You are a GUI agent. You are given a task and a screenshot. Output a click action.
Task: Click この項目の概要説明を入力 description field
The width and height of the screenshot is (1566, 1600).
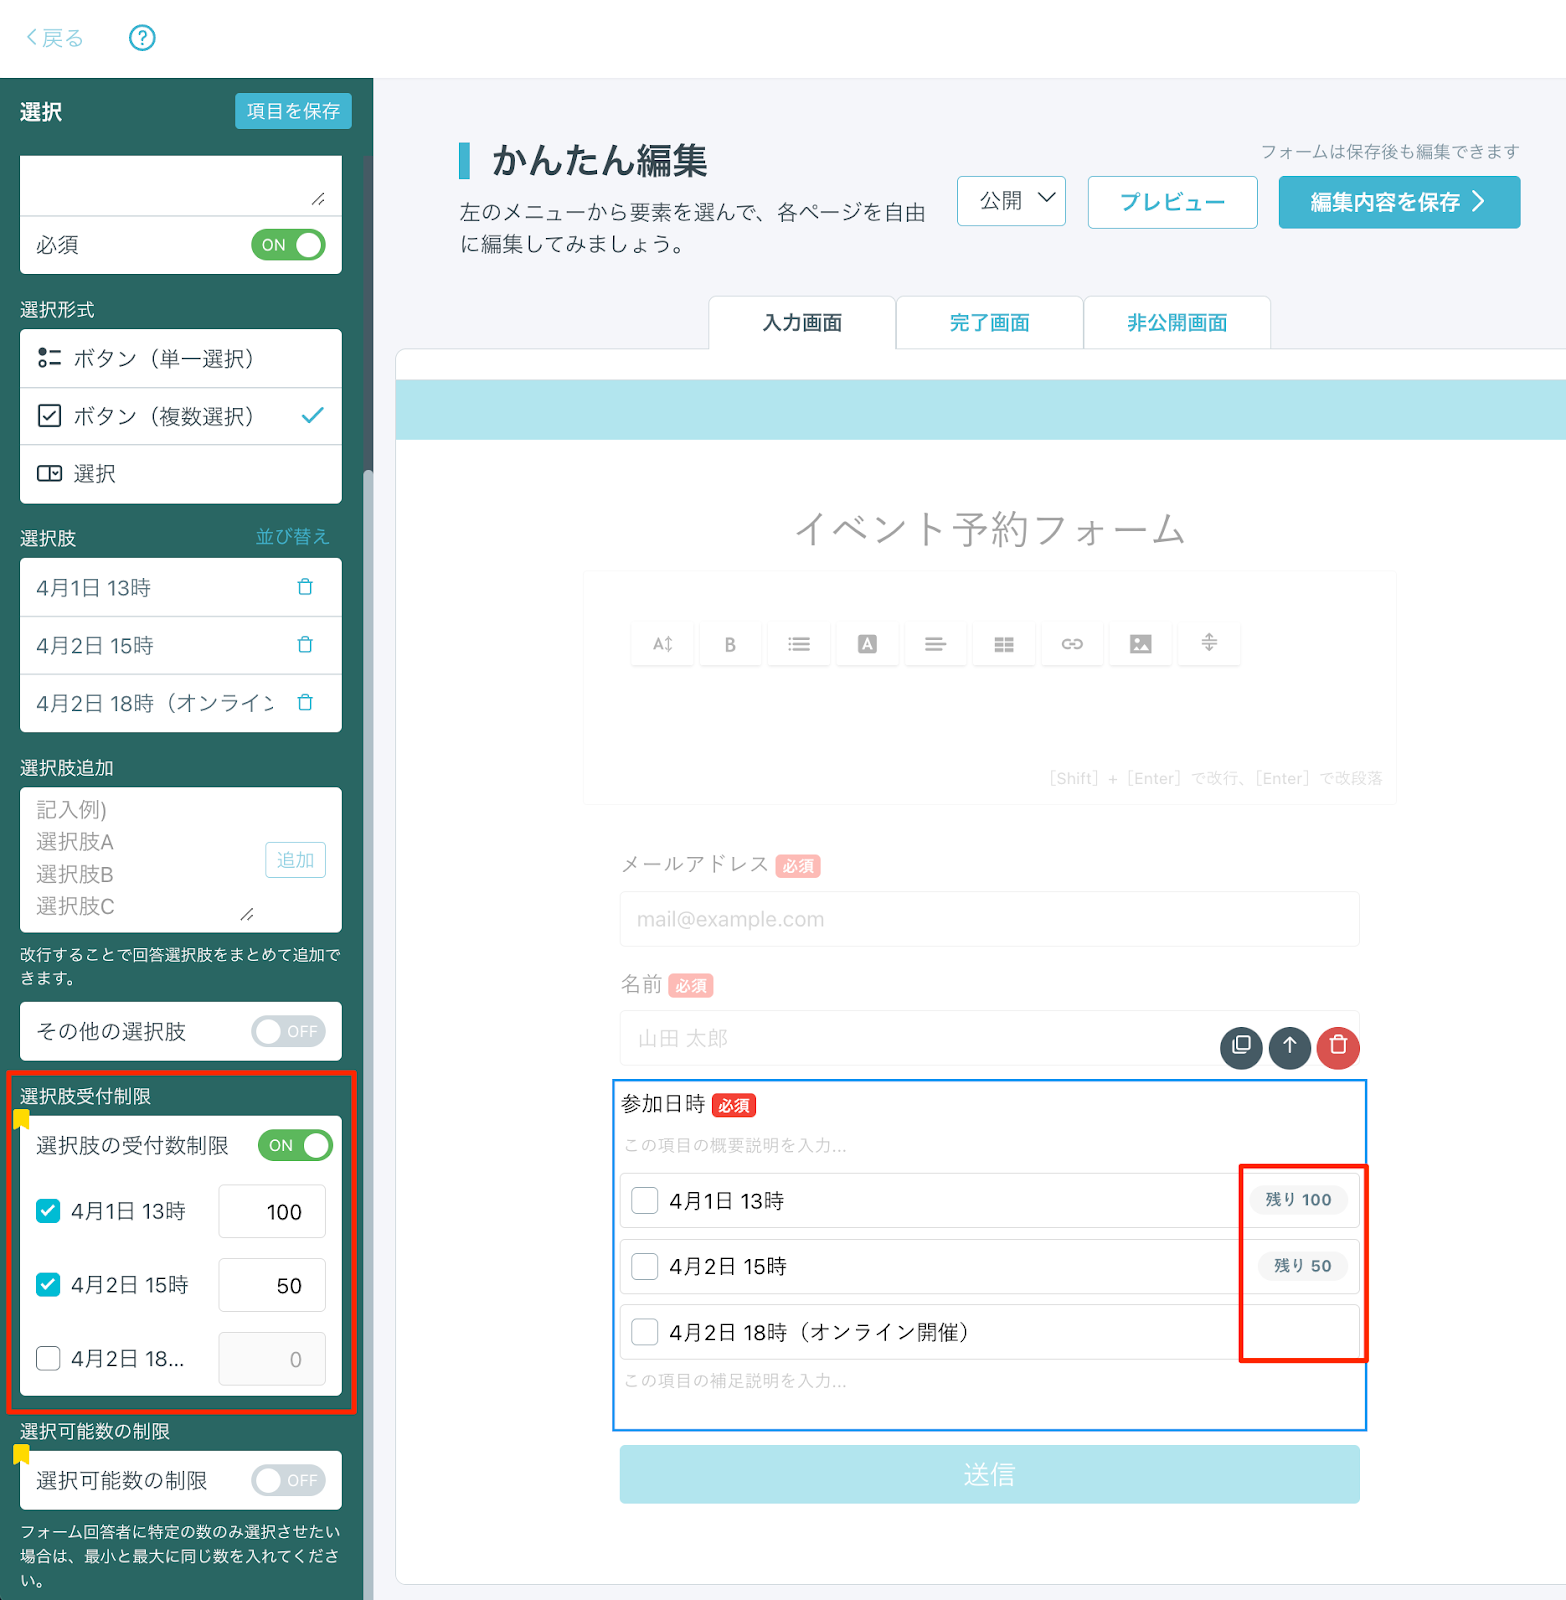pos(735,1145)
